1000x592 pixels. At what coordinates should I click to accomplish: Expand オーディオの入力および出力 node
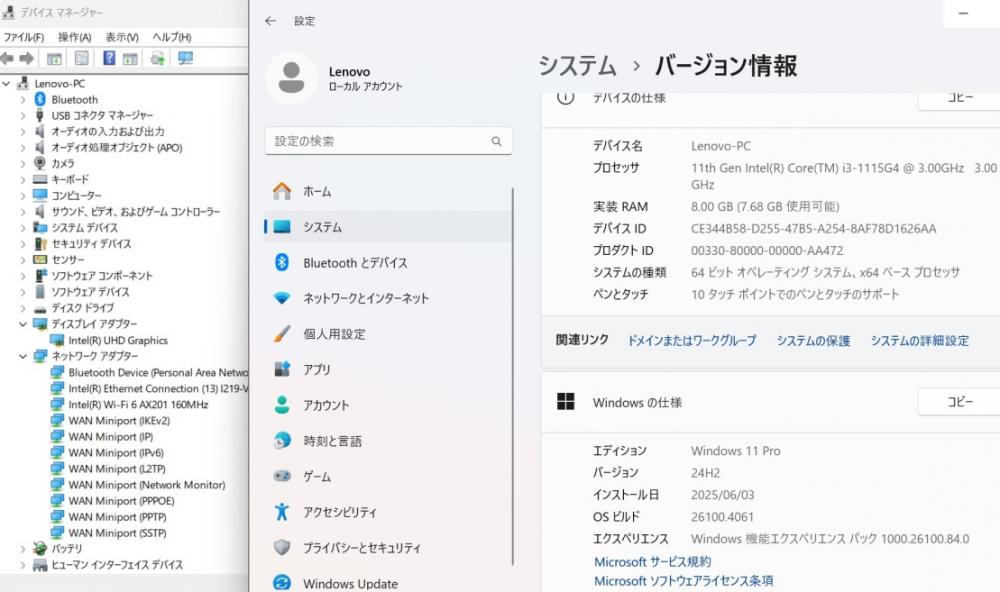pos(23,131)
